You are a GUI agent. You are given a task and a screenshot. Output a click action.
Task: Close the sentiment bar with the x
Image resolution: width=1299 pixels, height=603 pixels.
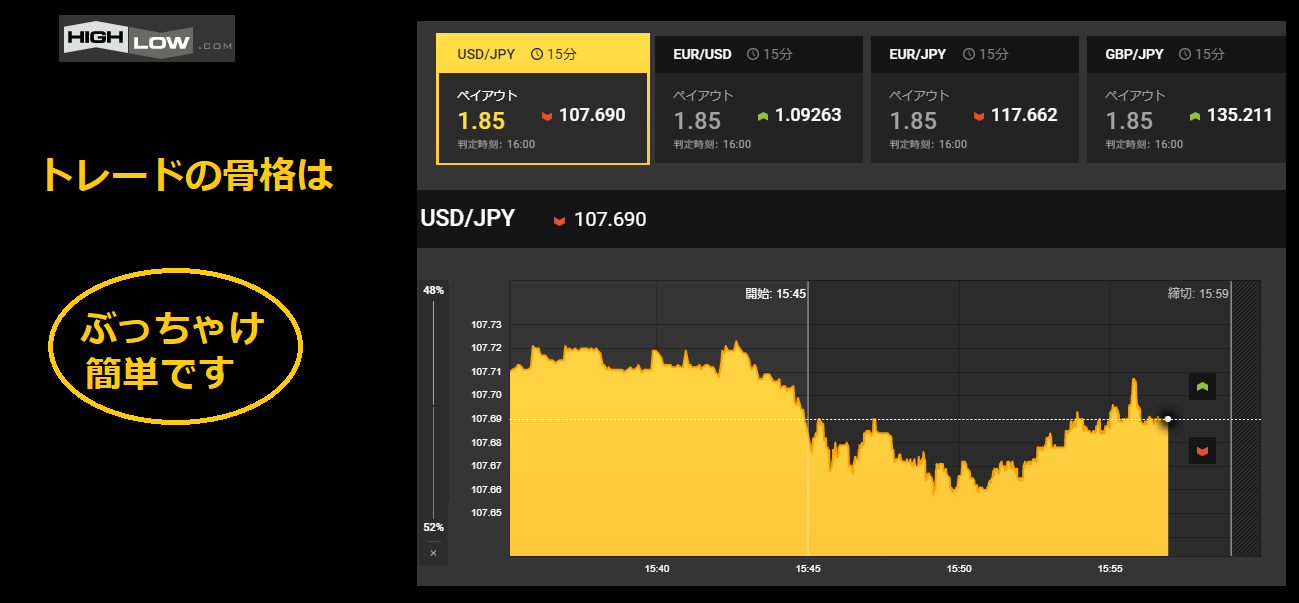(x=433, y=552)
